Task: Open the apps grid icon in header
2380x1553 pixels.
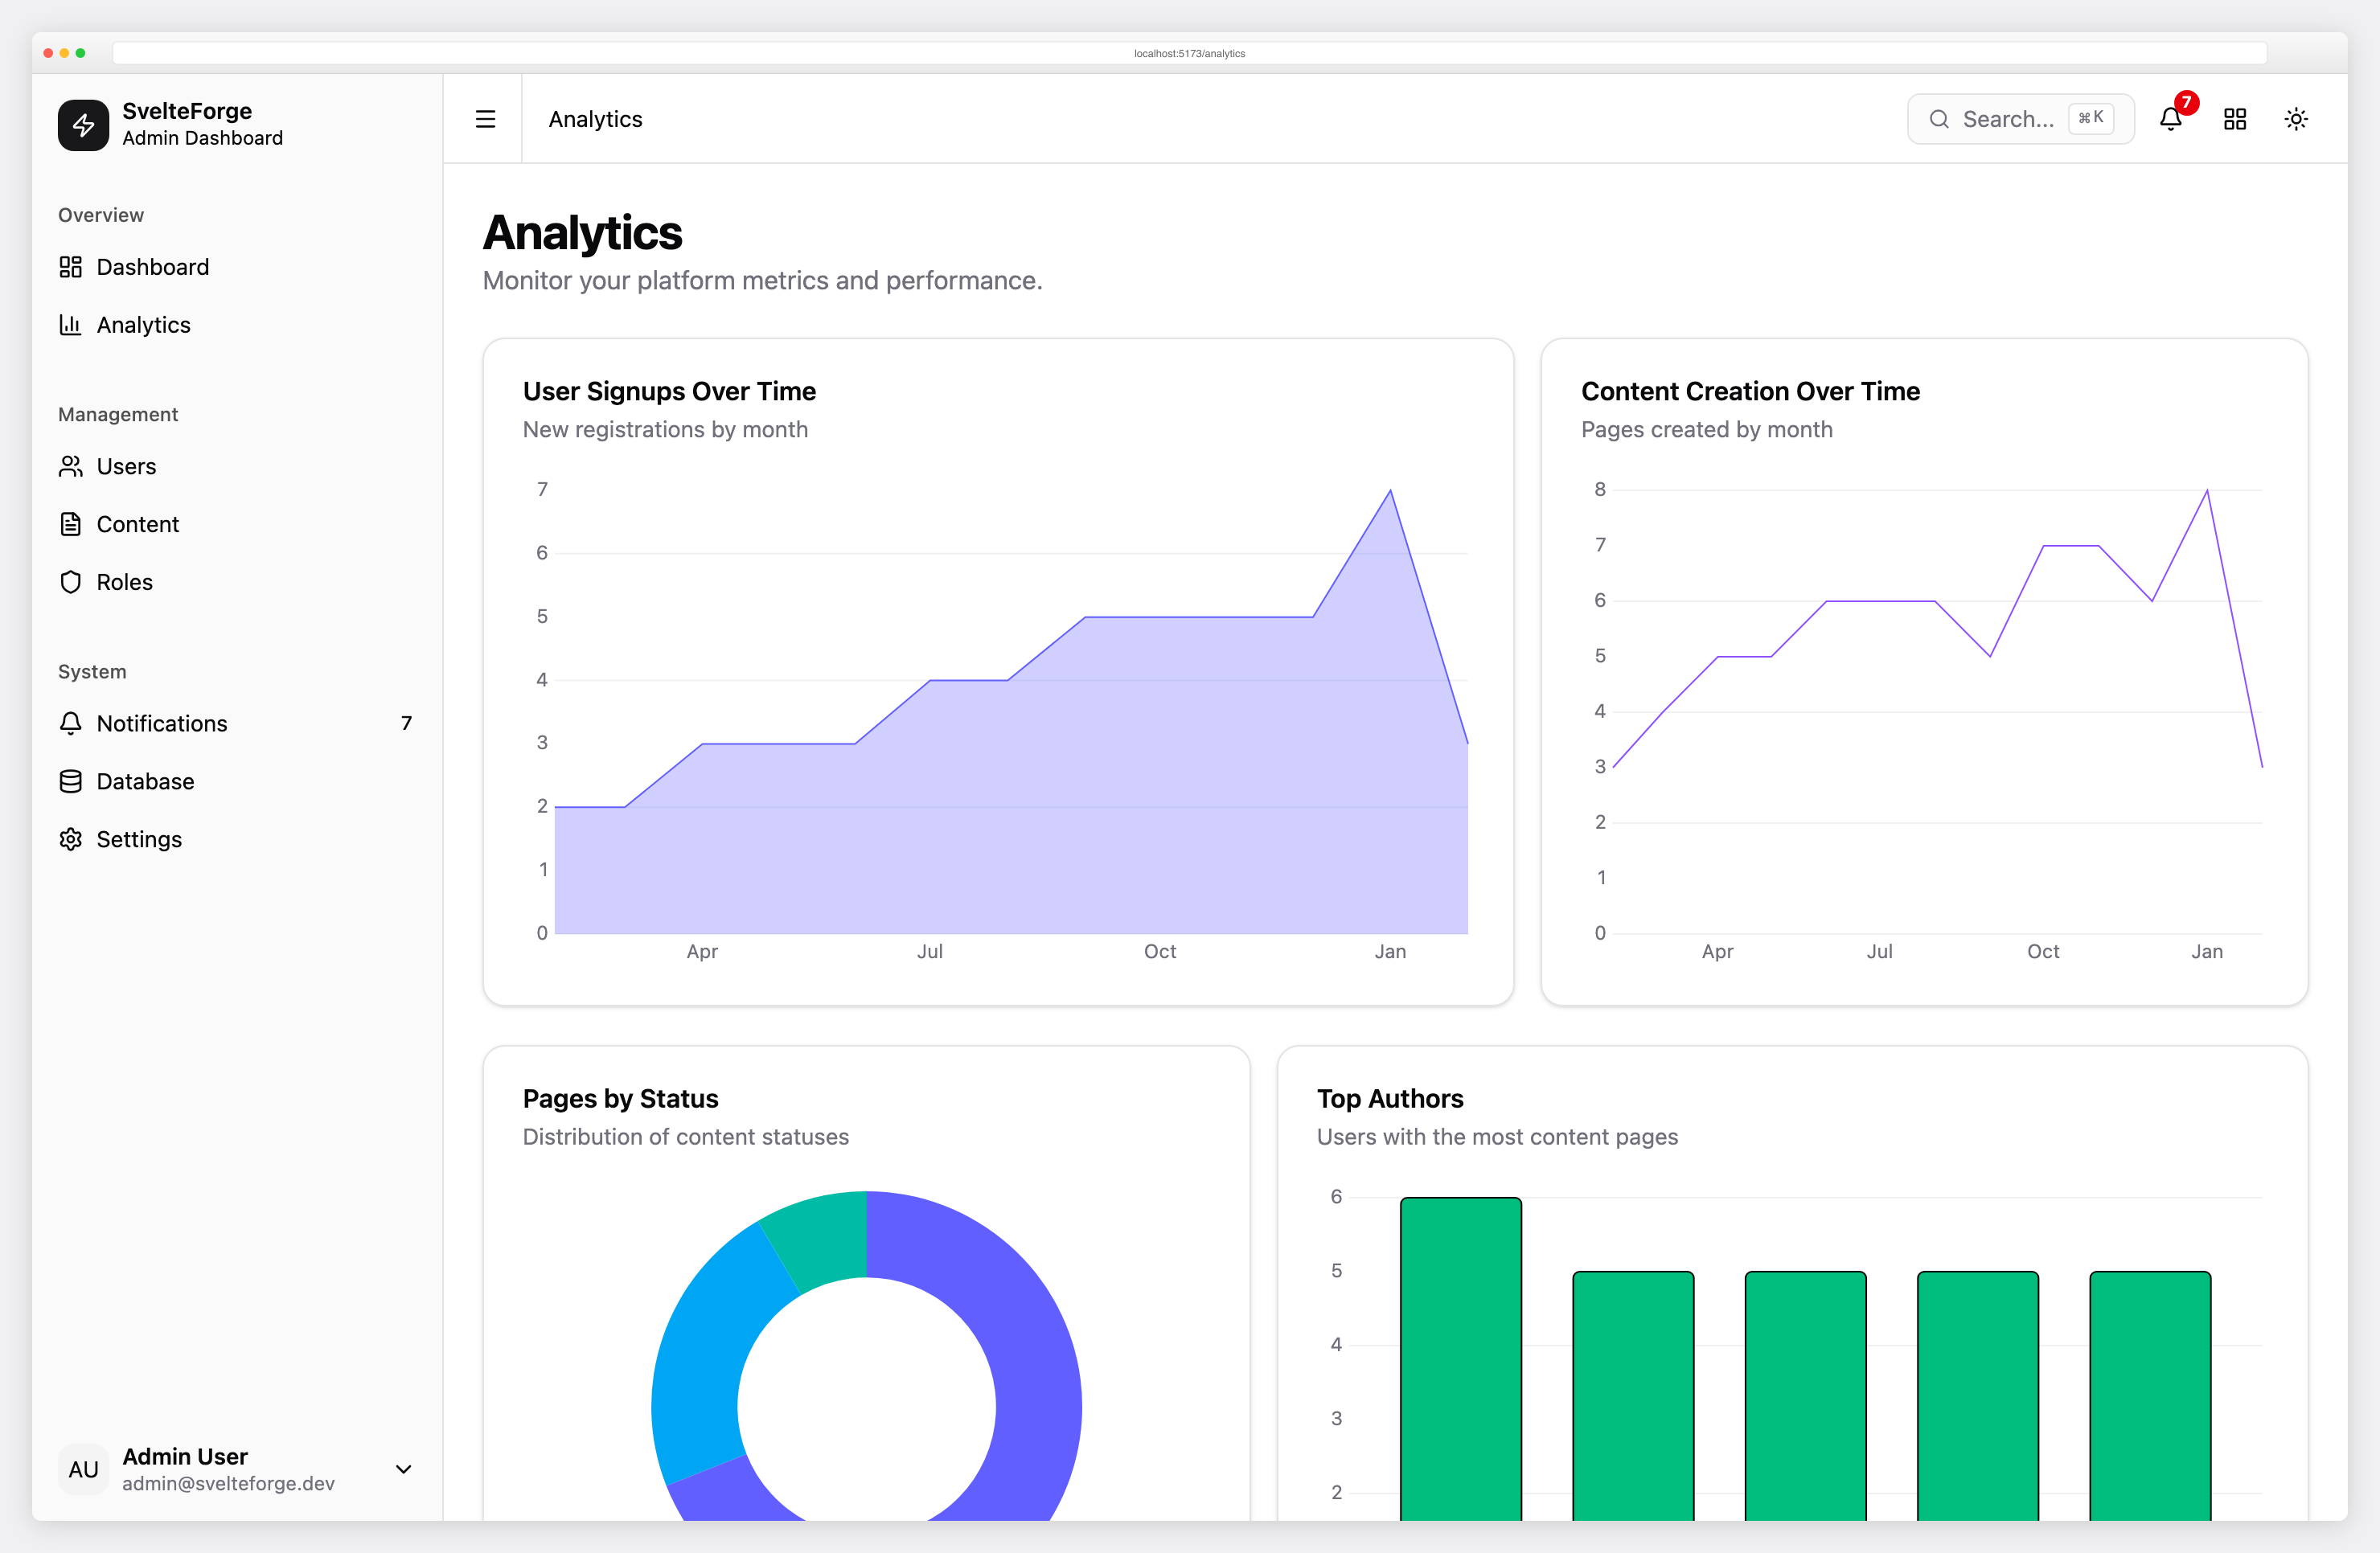Action: coord(2235,119)
